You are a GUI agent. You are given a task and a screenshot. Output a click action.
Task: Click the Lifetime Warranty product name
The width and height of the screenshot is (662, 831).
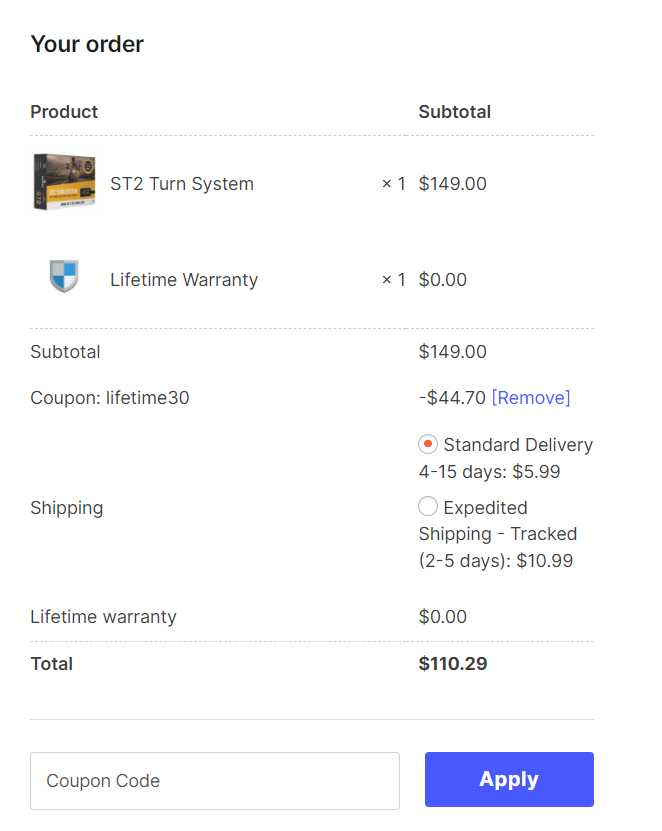click(184, 280)
